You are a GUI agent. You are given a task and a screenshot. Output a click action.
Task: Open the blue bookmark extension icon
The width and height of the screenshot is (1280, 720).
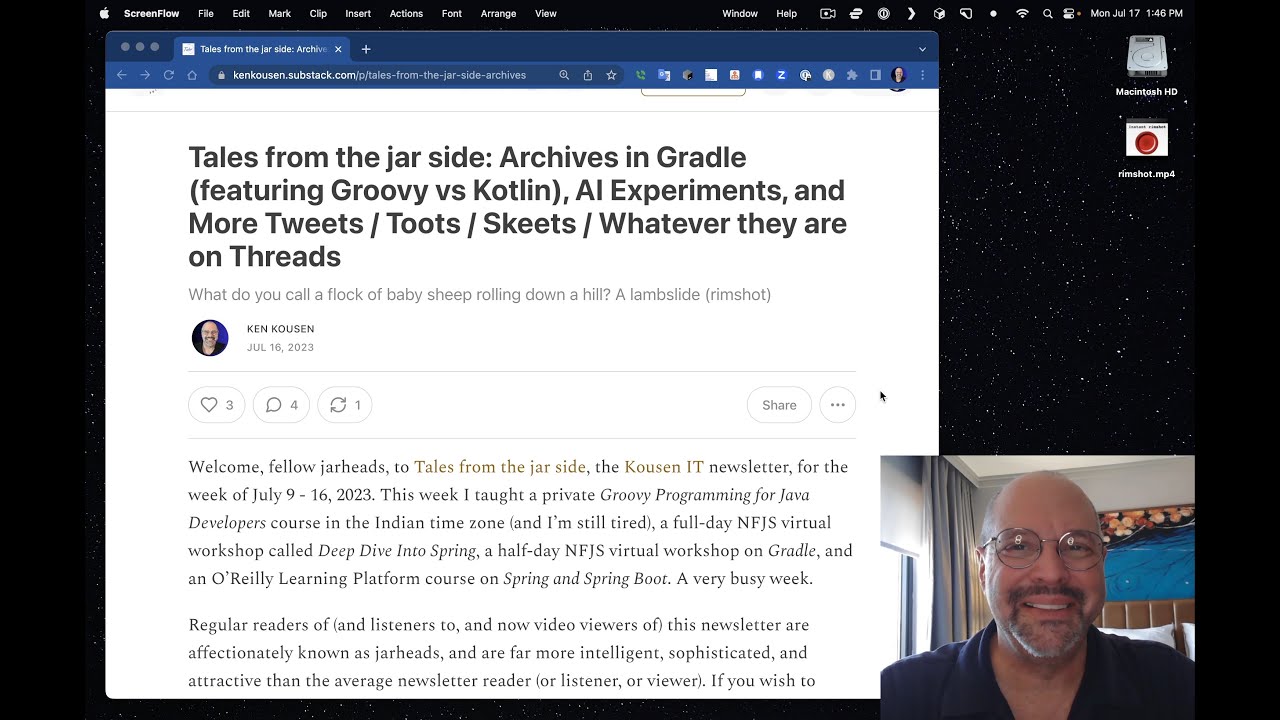[758, 75]
